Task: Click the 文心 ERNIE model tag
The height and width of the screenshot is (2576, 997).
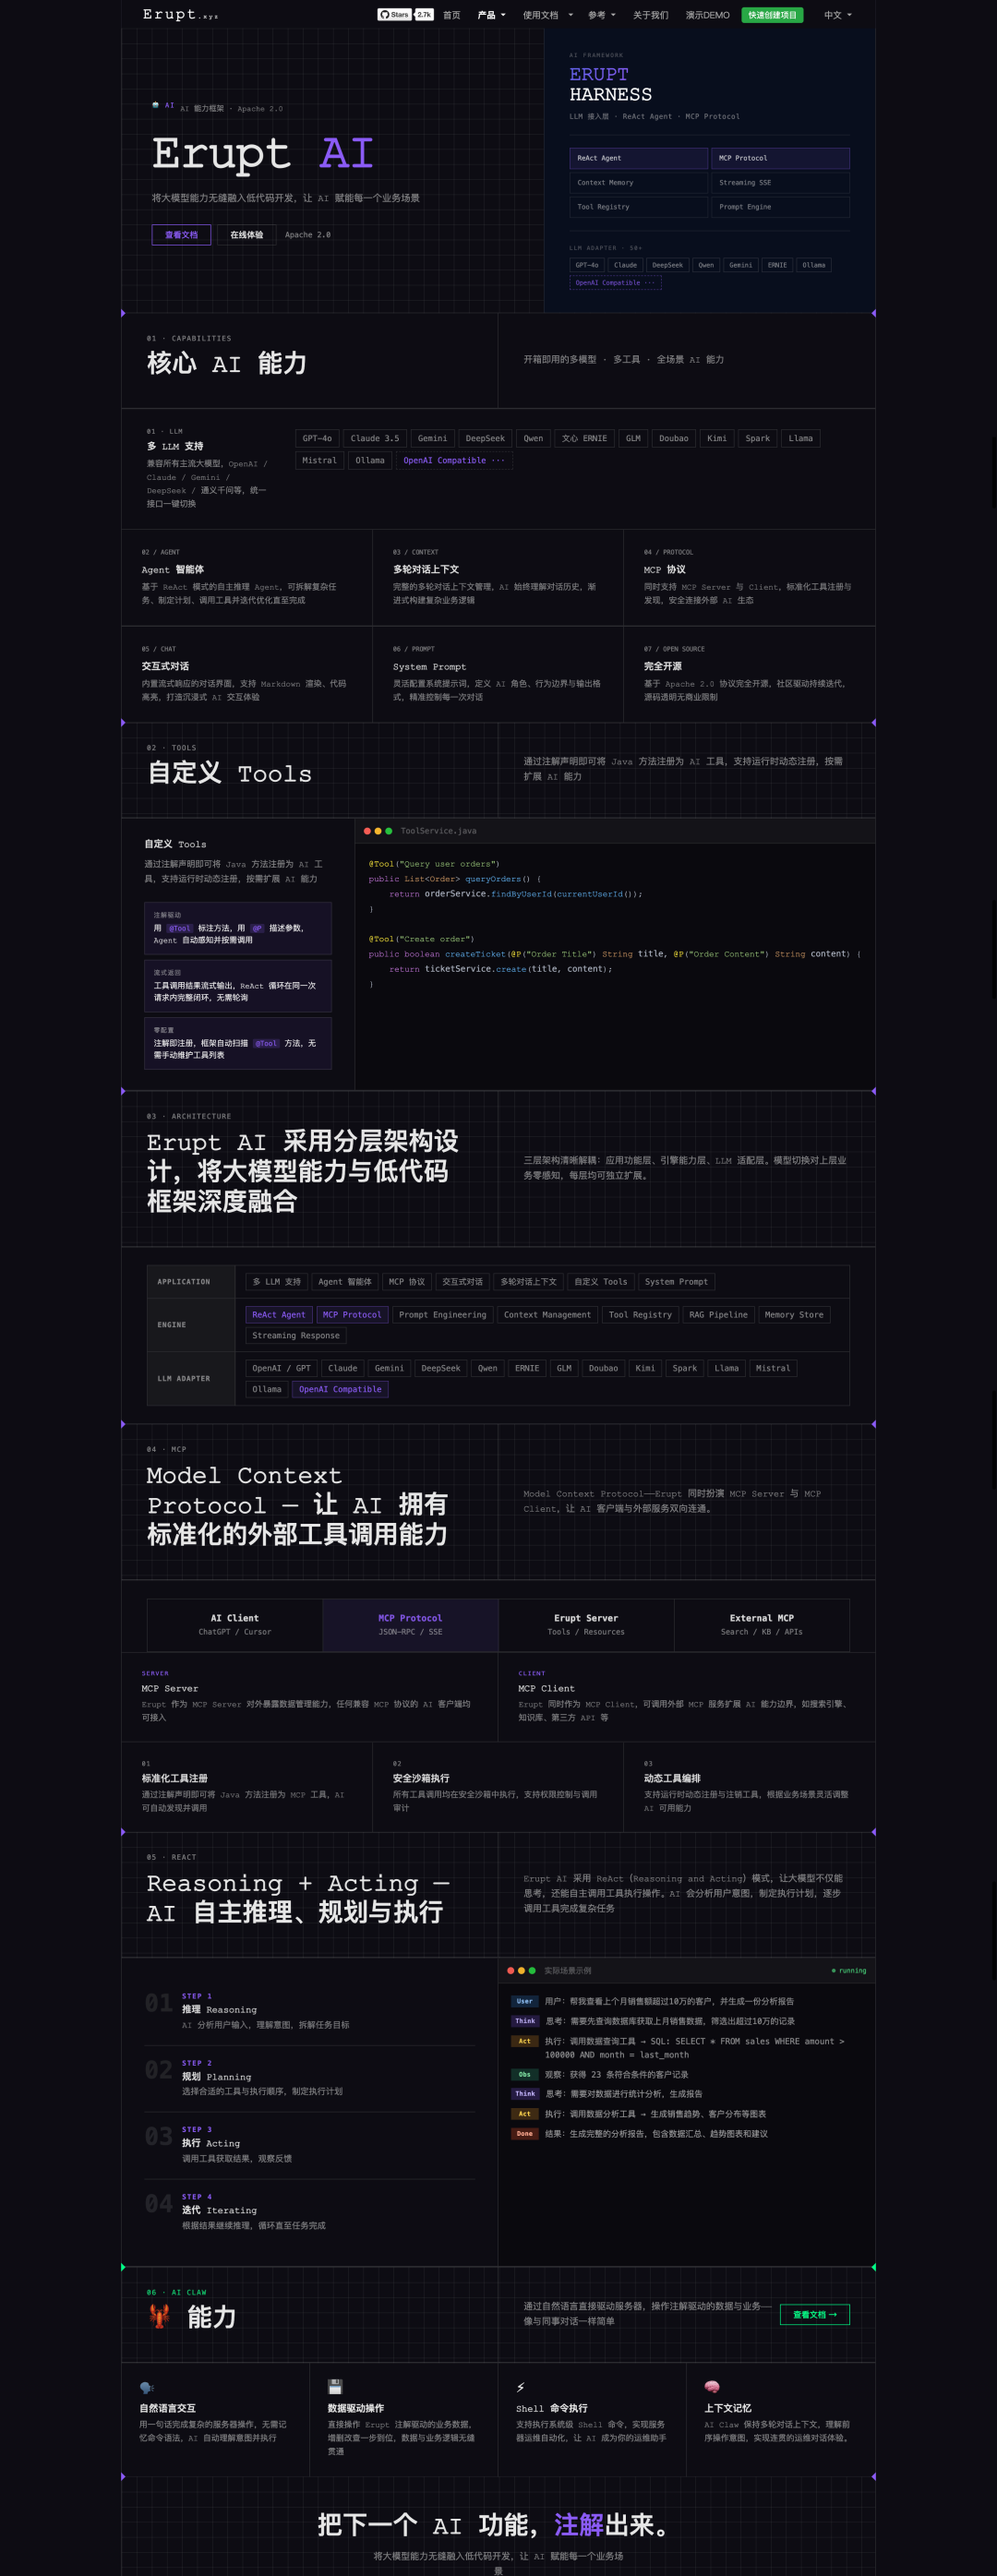Action: 584,438
